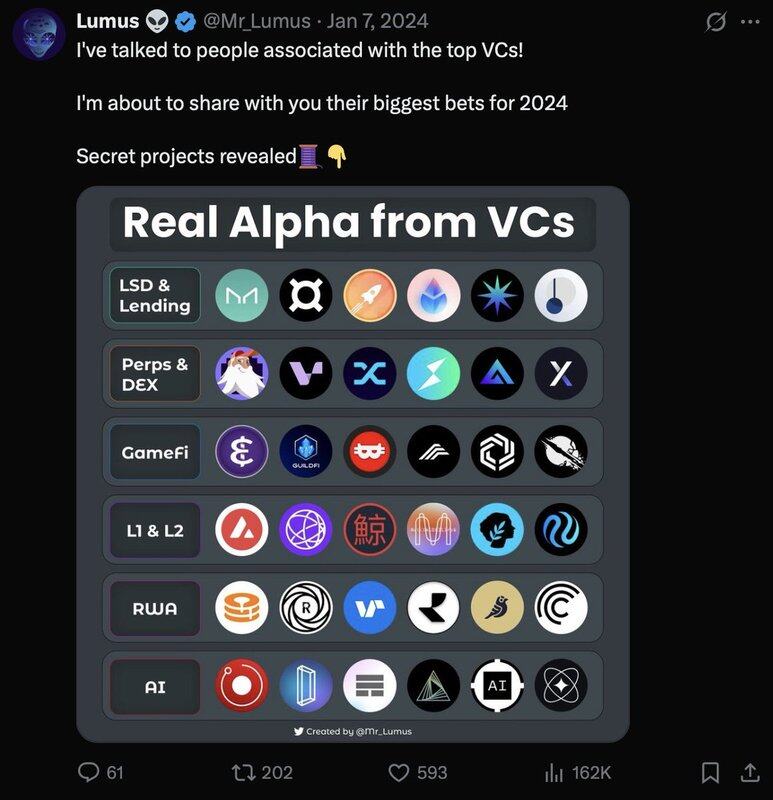This screenshot has width=773, height=800.
Task: Open the post view analytics icon
Action: [x=554, y=772]
